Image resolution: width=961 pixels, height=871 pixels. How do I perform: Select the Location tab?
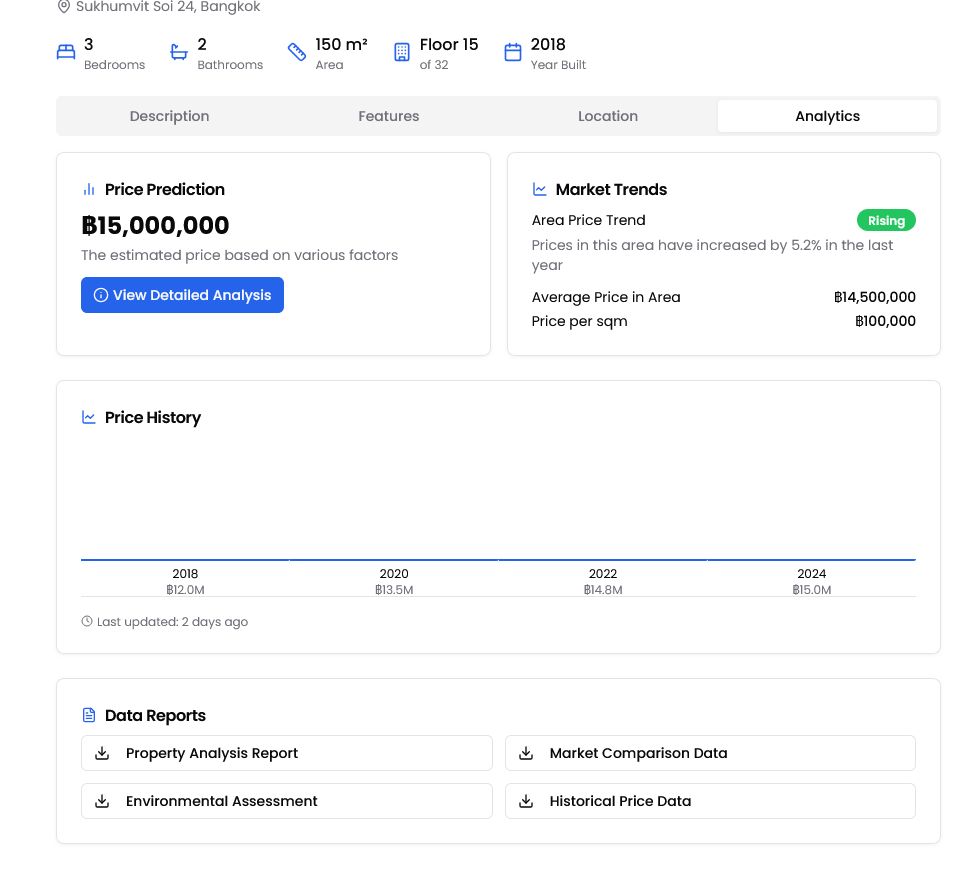point(607,116)
